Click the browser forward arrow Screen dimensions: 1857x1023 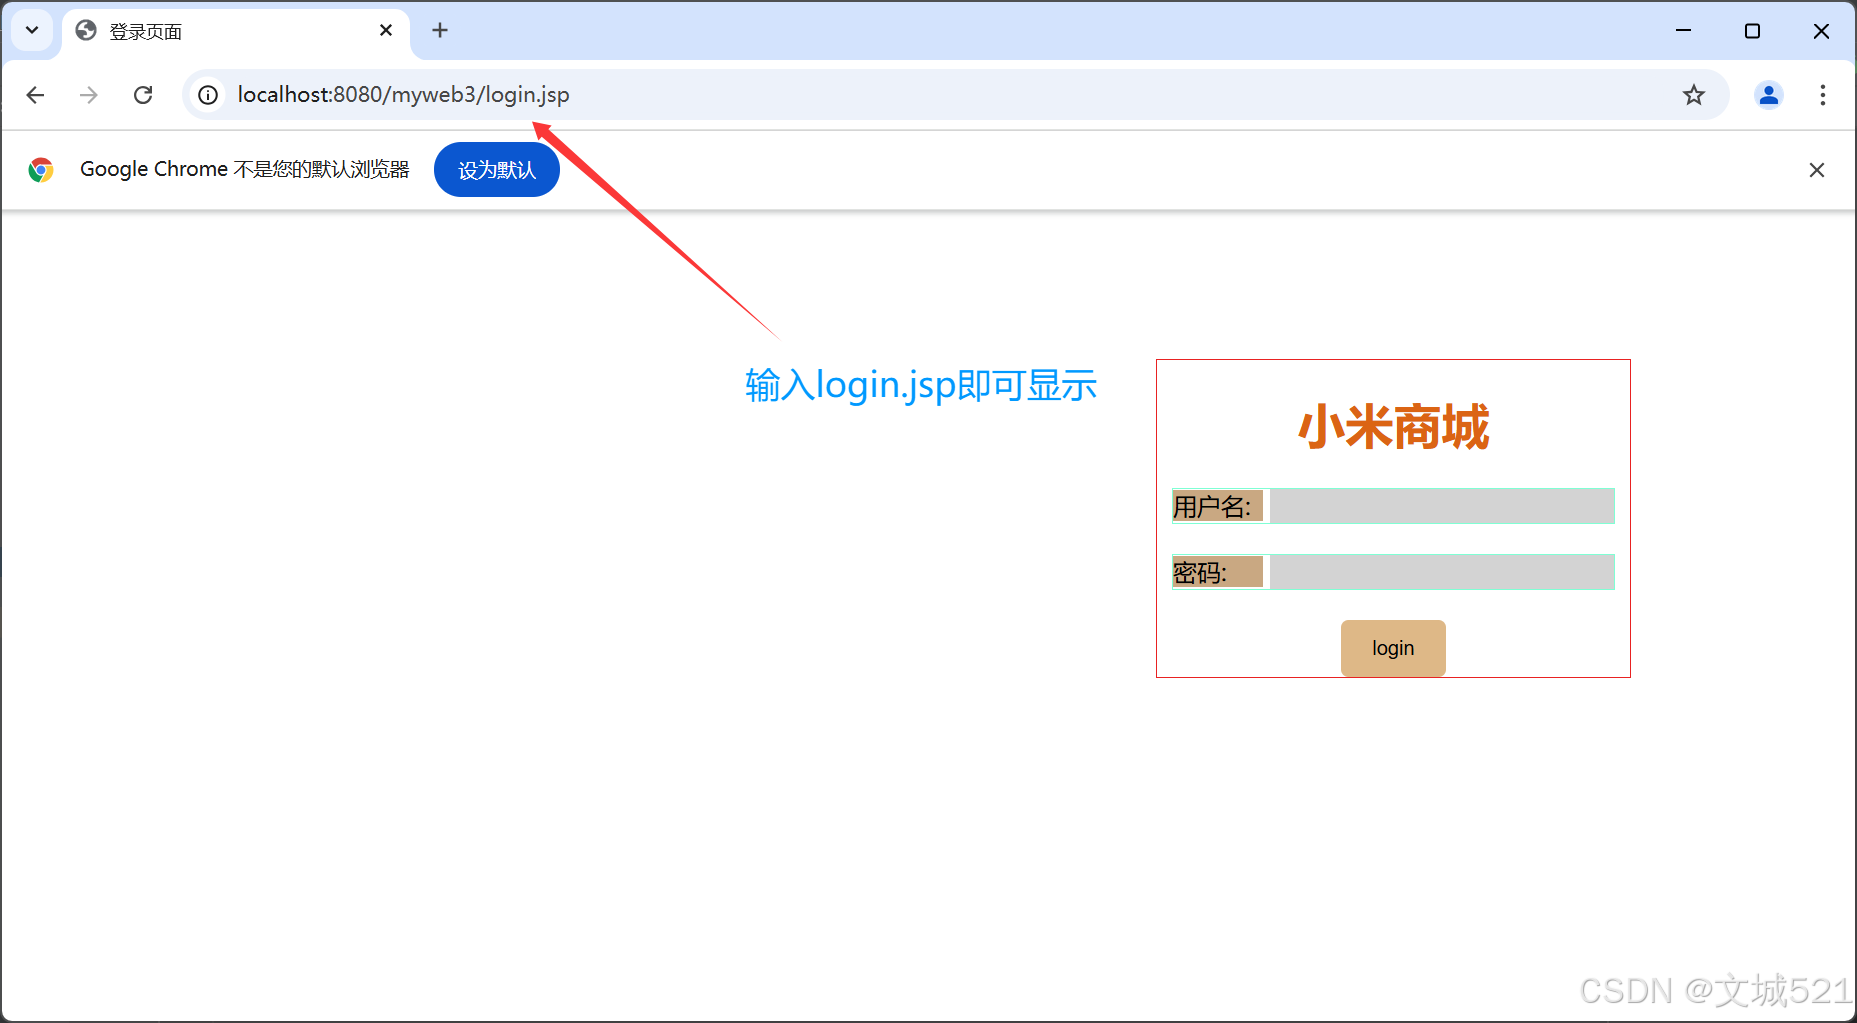click(x=89, y=95)
